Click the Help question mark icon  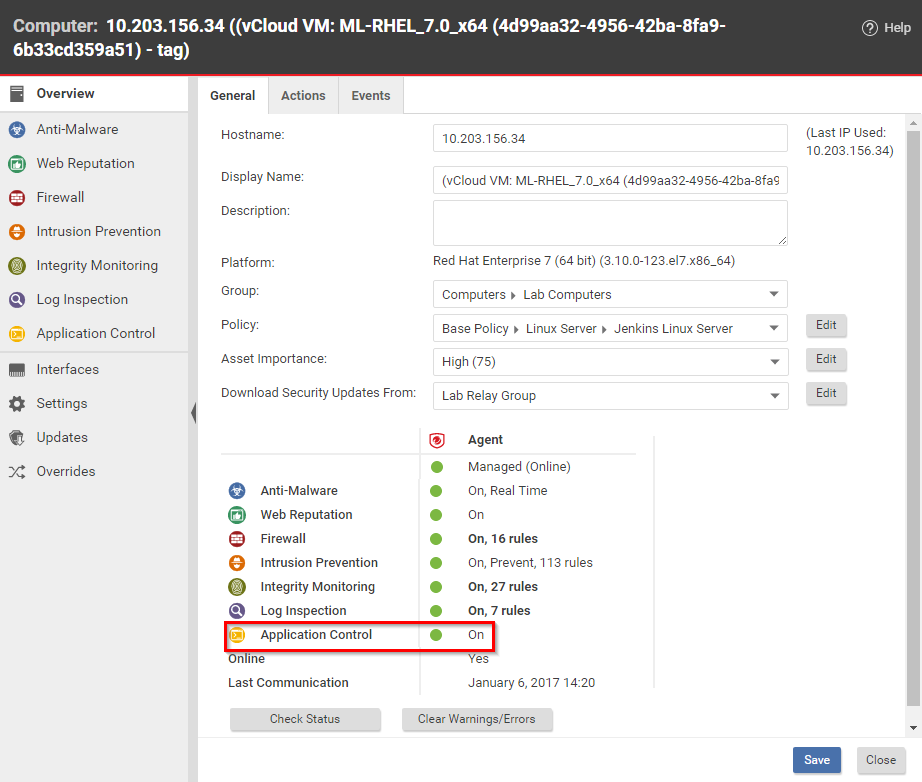point(870,28)
